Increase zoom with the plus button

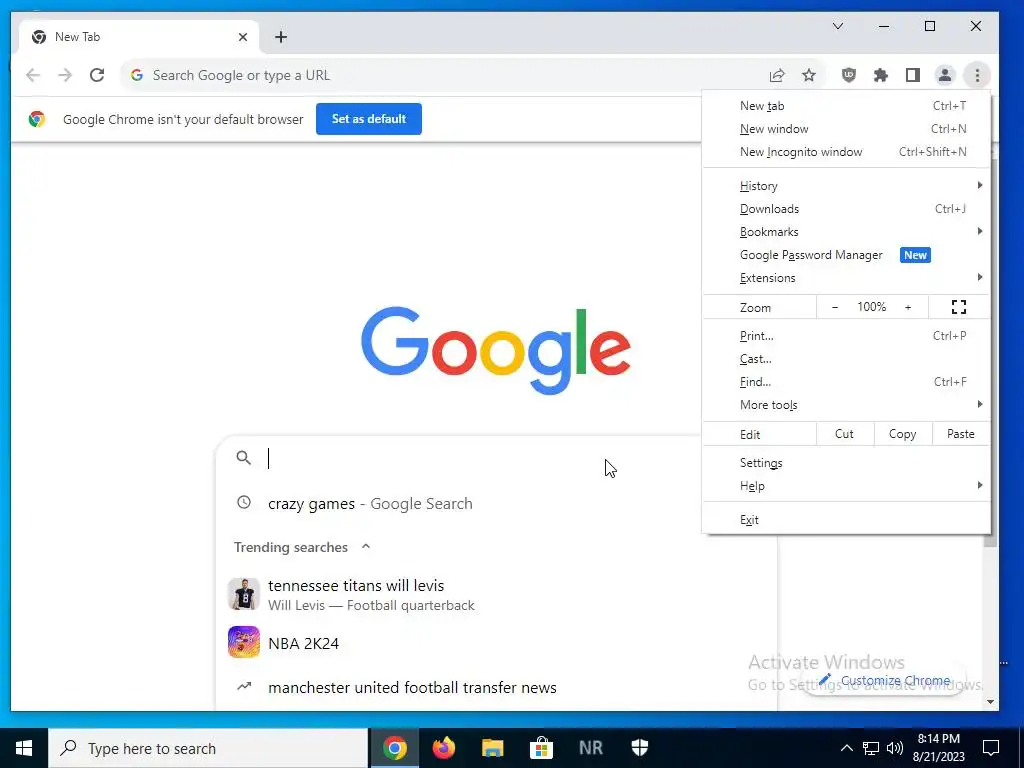click(908, 307)
